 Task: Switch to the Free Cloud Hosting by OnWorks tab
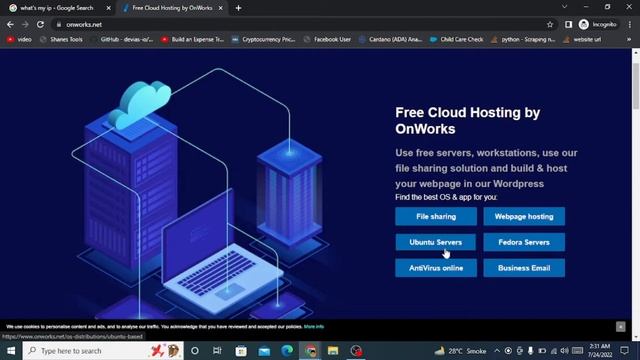(x=172, y=8)
